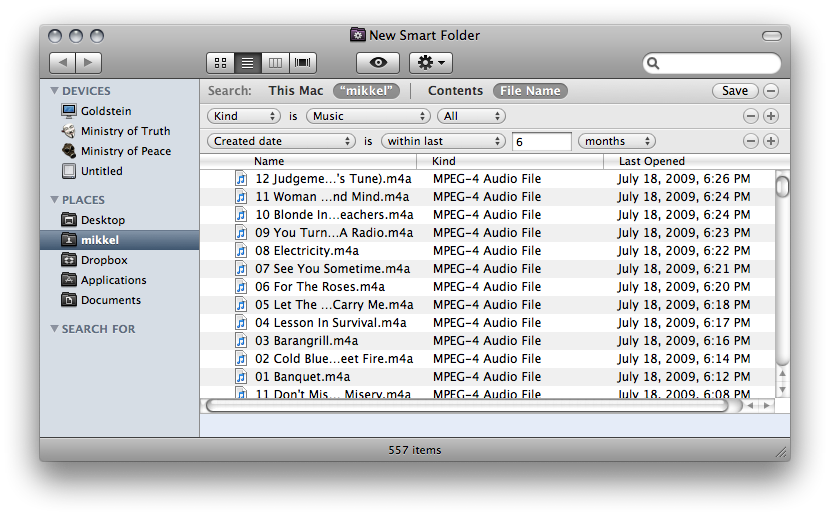Open the Created date attribute dropdown
The image size is (830, 516).
point(281,141)
